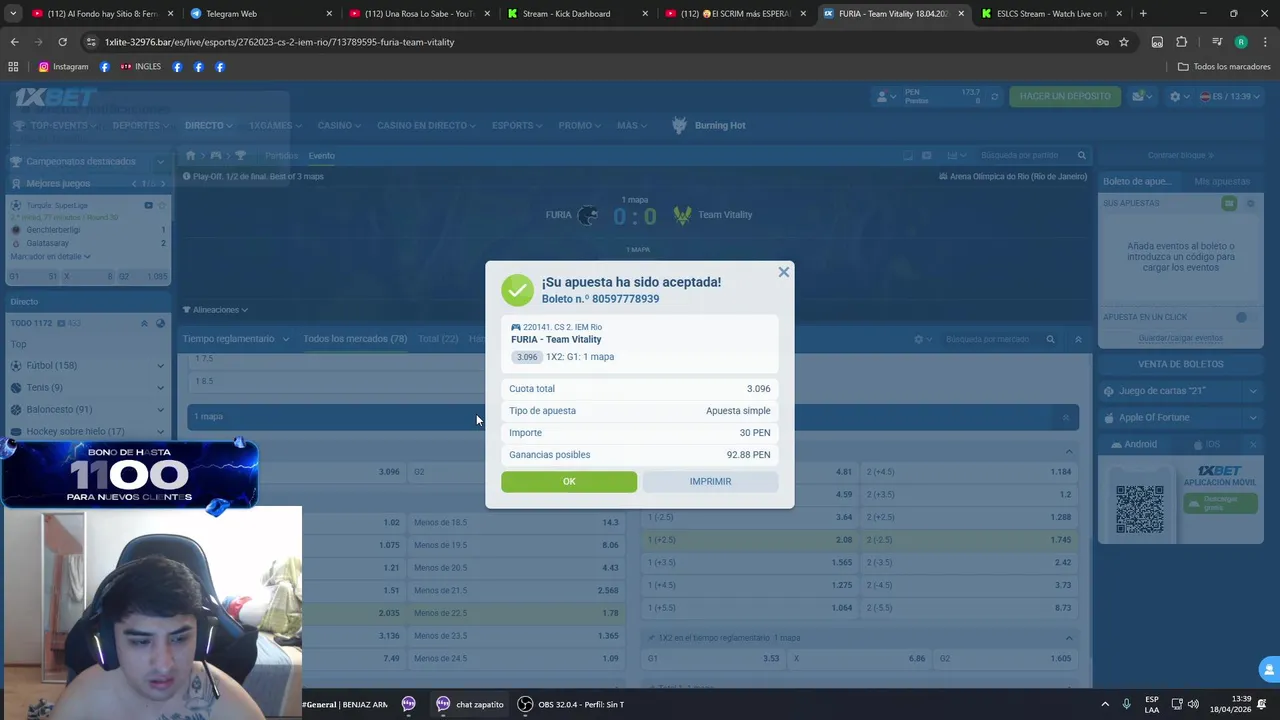The height and width of the screenshot is (720, 1280).
Task: Select Todos los mercados (78) tab
Action: tap(355, 339)
